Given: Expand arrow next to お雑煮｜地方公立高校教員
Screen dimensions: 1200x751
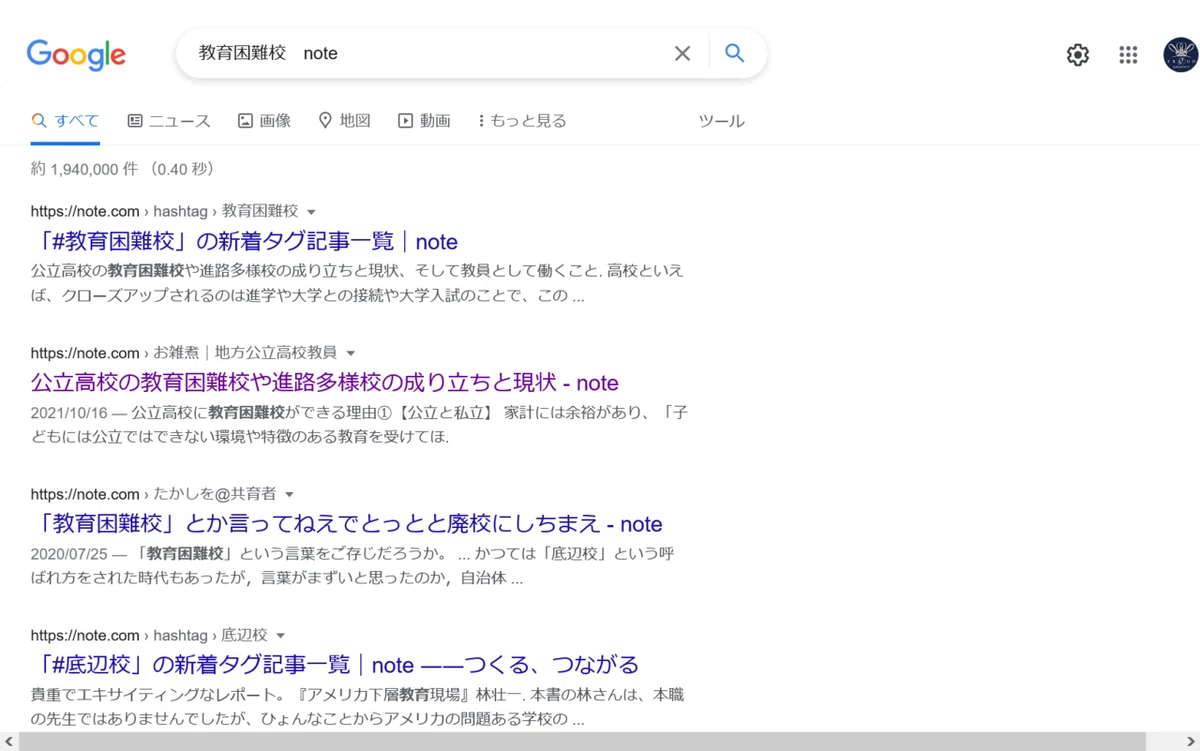Looking at the screenshot, I should pos(350,353).
